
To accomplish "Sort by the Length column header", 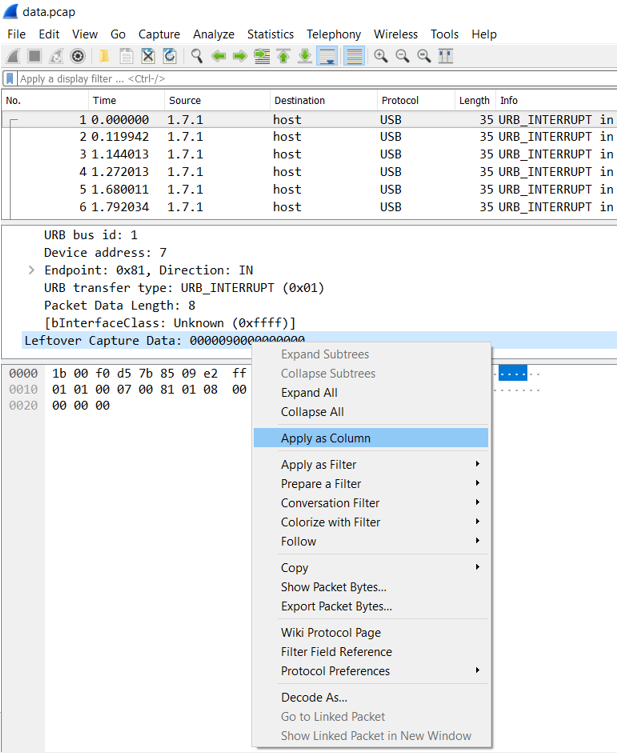I will pos(474,100).
